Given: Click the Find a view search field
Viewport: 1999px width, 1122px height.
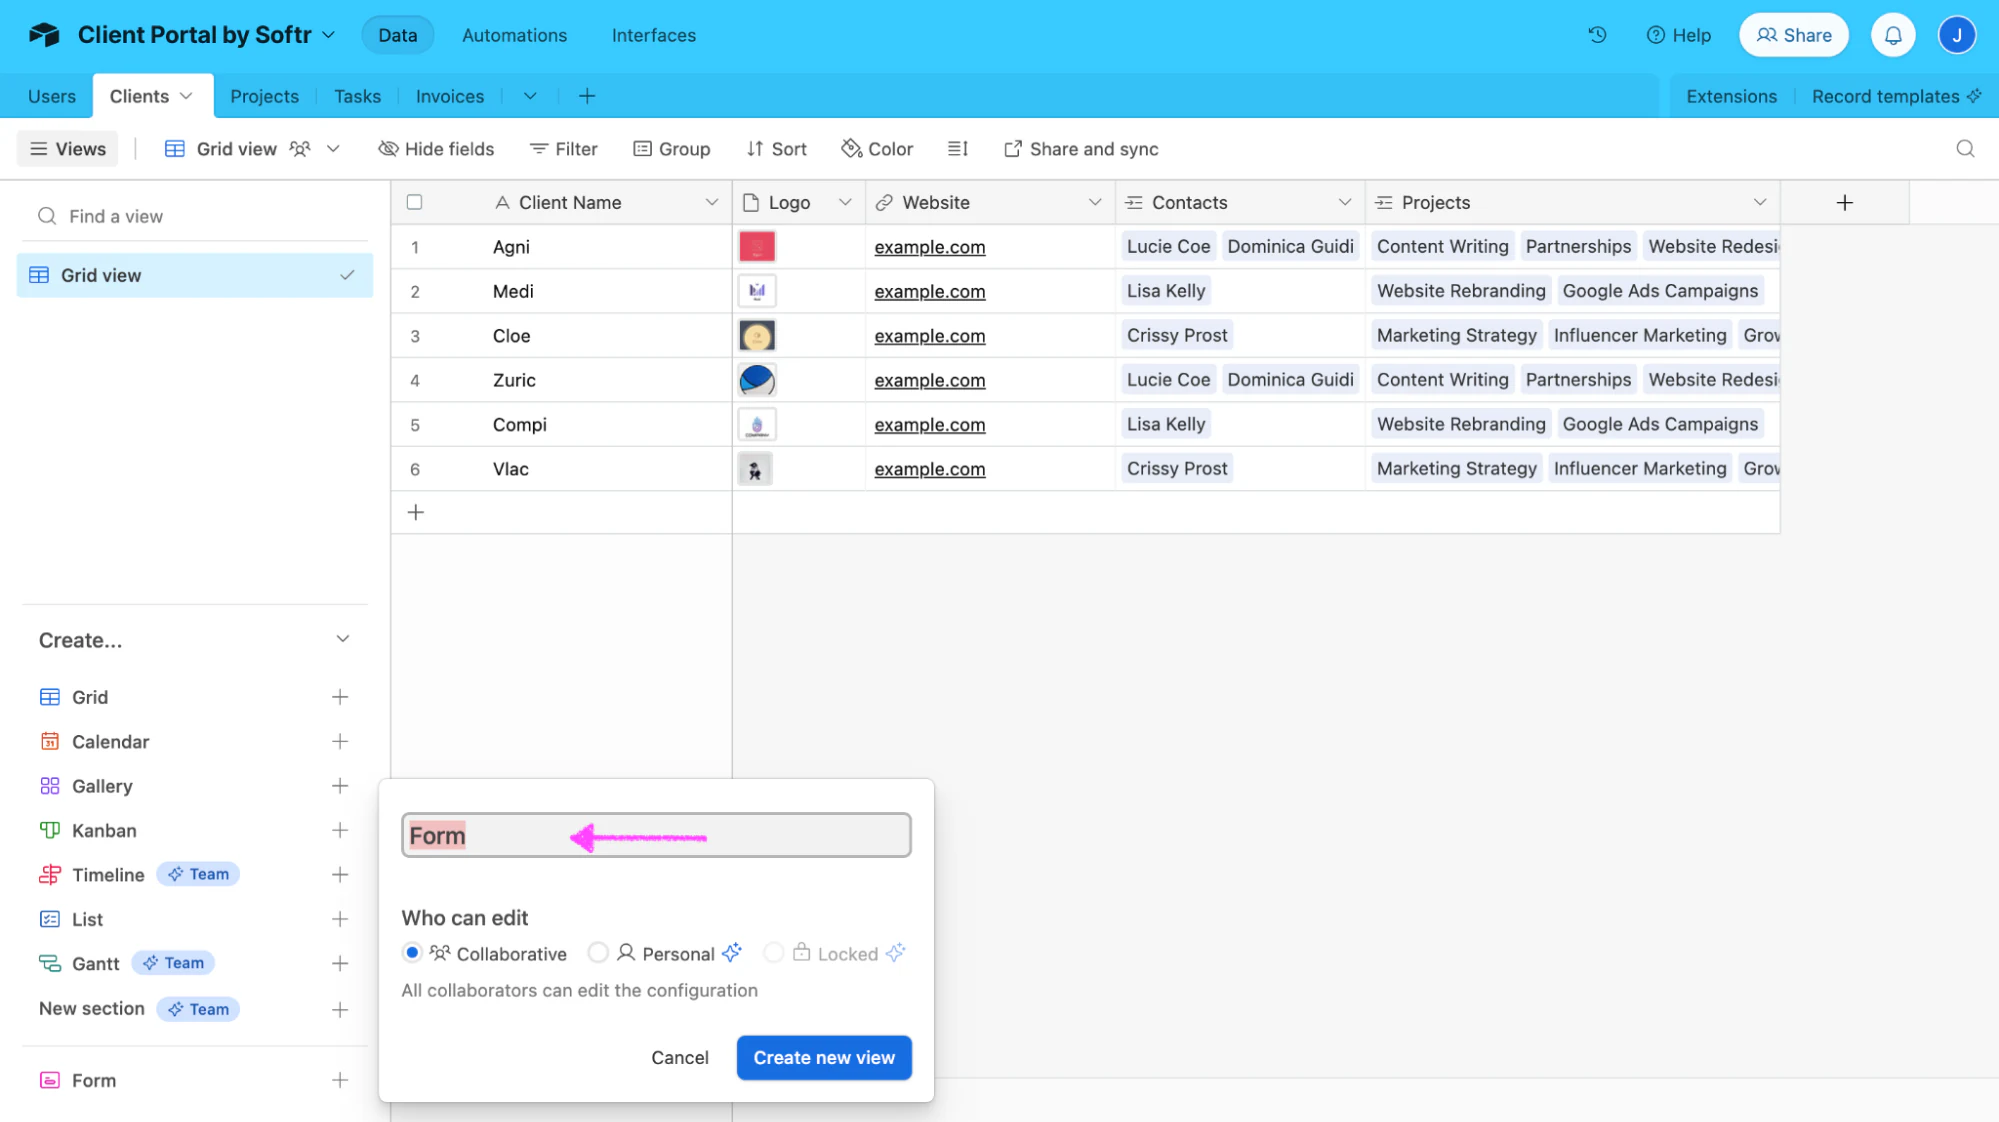Looking at the screenshot, I should pos(195,216).
